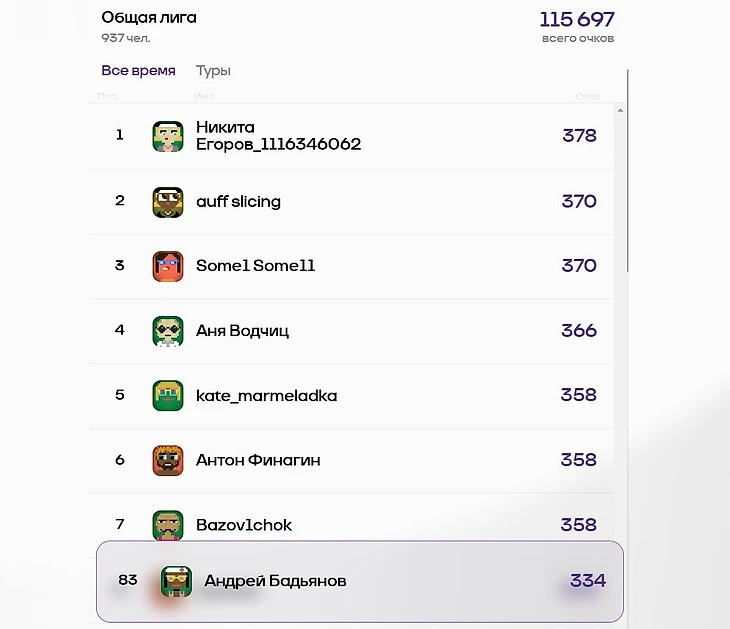Click Андрей Бадьянов's avatar icon
This screenshot has width=730, height=629.
176,581
